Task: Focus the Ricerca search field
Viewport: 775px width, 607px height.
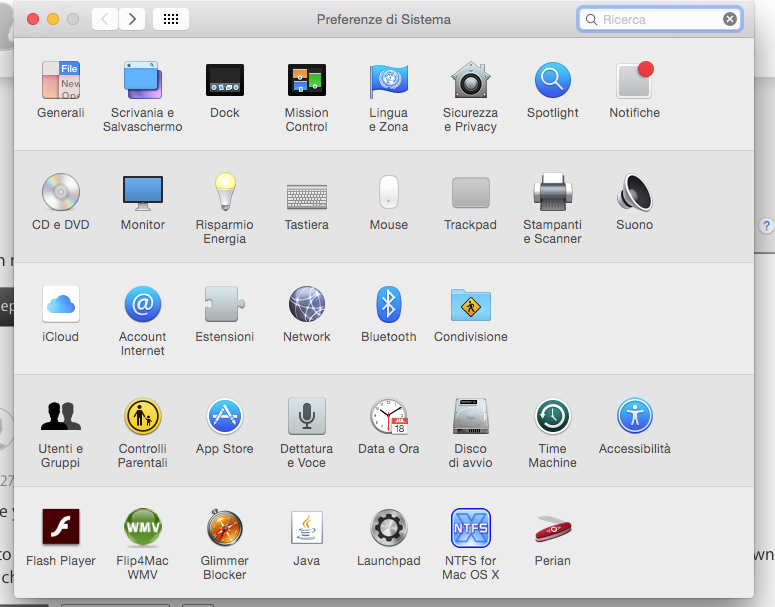Action: (x=659, y=19)
